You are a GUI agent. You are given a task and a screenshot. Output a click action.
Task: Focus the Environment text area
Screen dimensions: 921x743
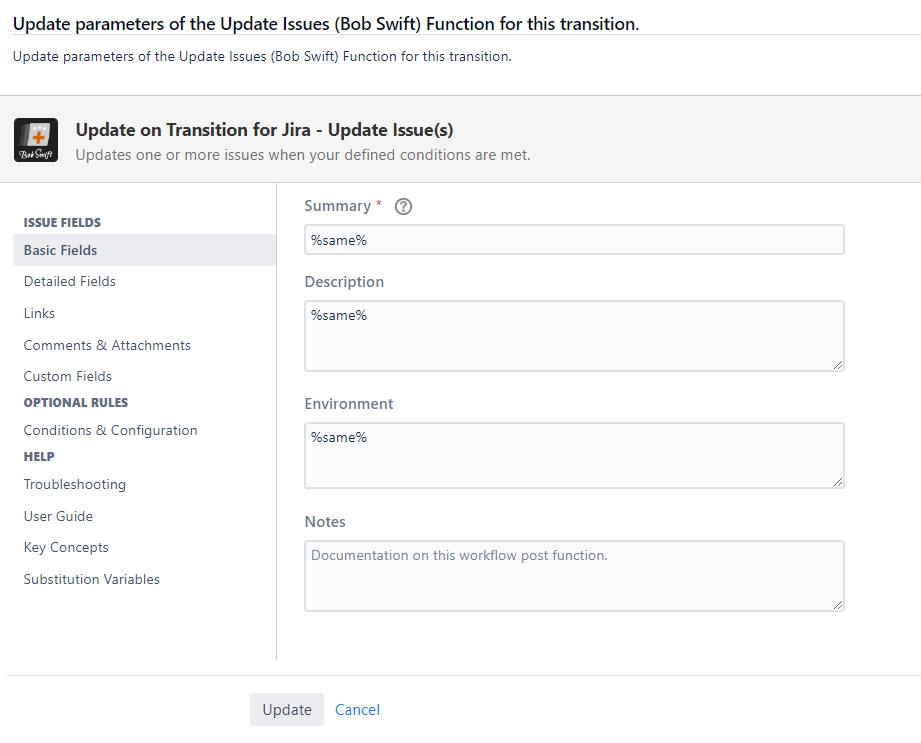pyautogui.click(x=574, y=455)
